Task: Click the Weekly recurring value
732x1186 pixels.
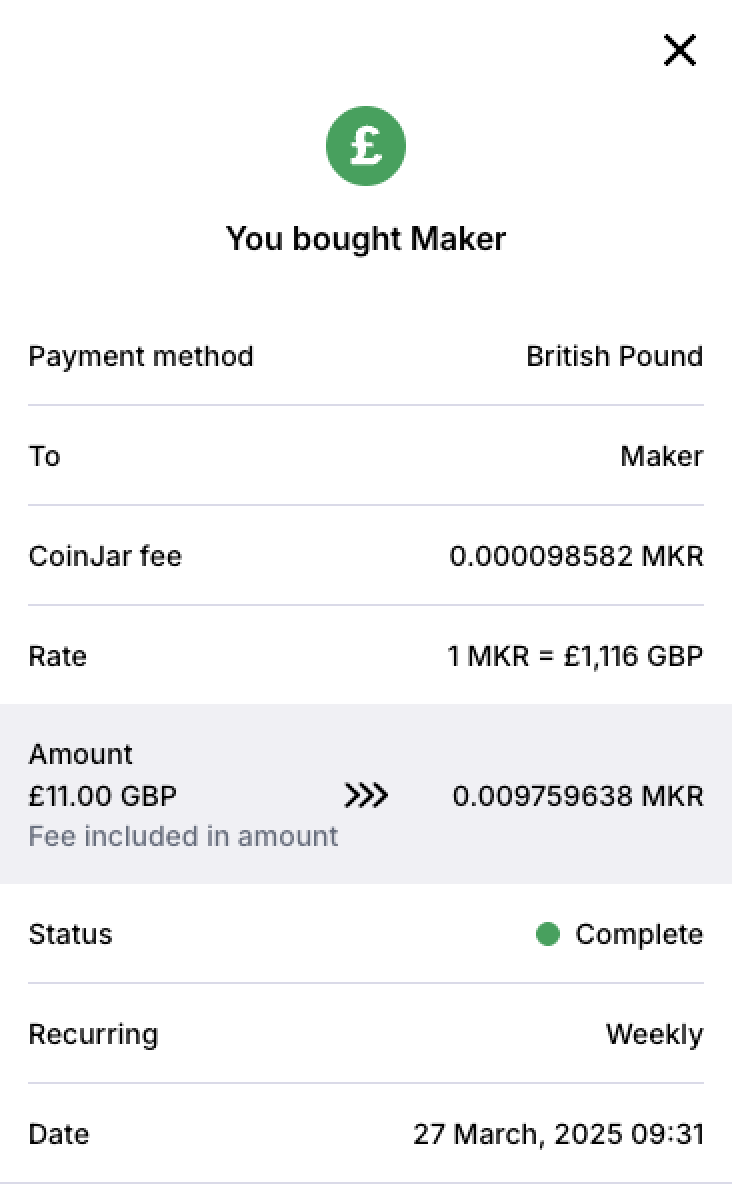Action: click(655, 1034)
